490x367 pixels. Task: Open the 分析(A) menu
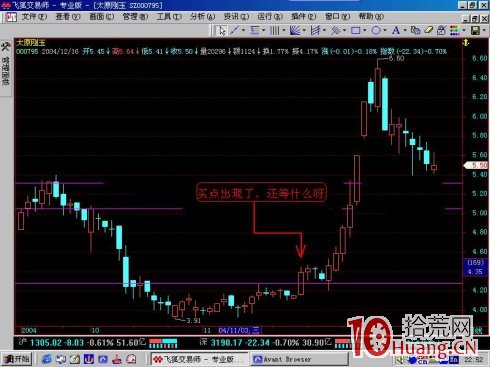(x=203, y=16)
